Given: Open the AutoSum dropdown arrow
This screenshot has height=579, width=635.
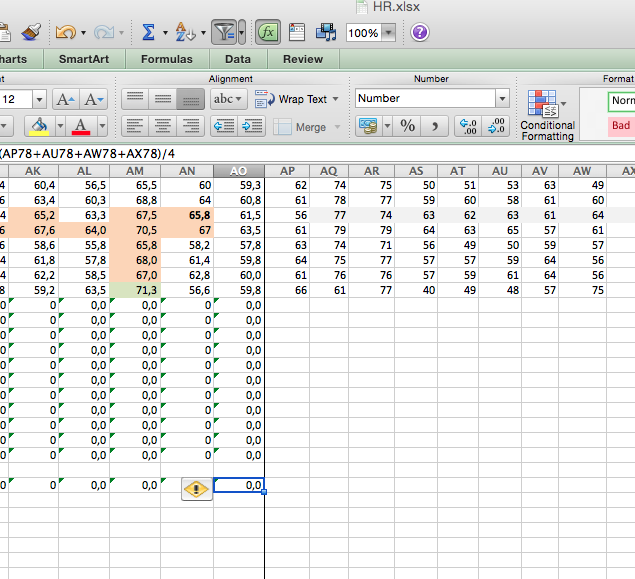Looking at the screenshot, I should click(165, 32).
